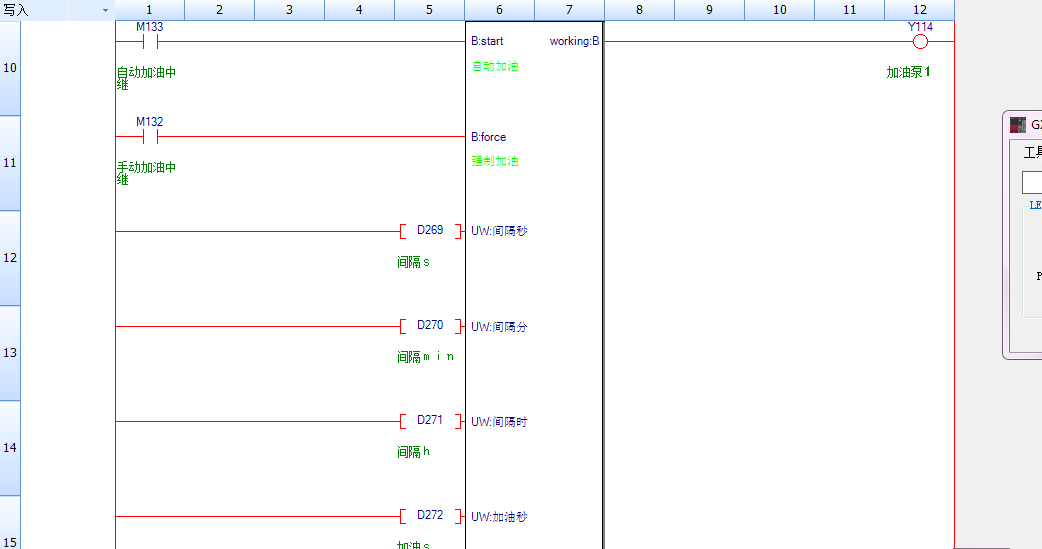Click the M133 normally-open contact
This screenshot has height=549, width=1042.
pyautogui.click(x=150, y=41)
